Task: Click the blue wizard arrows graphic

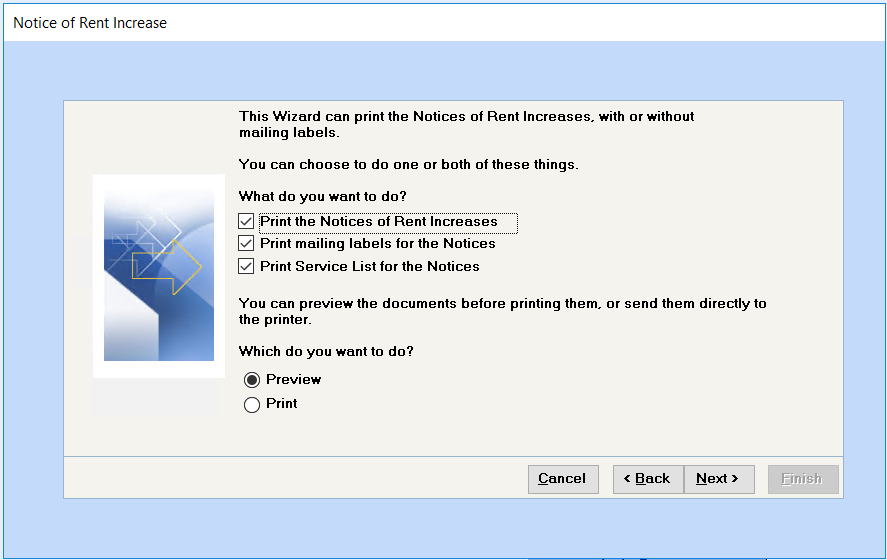Action: click(159, 276)
